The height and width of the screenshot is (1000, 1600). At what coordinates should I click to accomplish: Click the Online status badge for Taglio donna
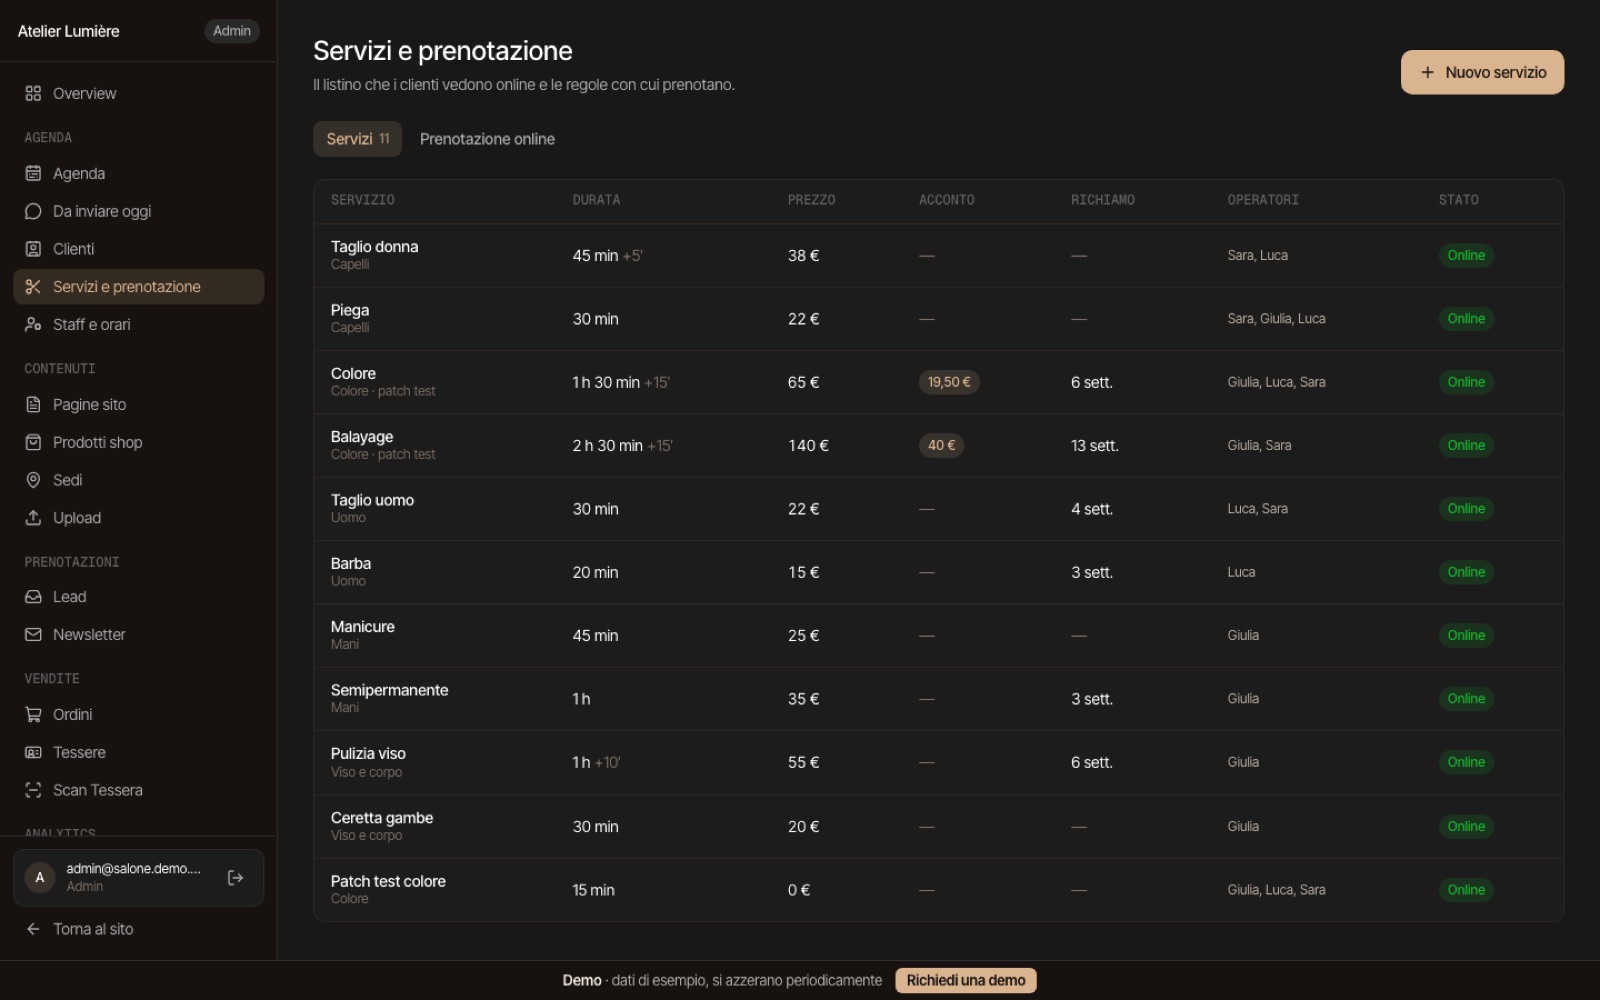[1466, 256]
